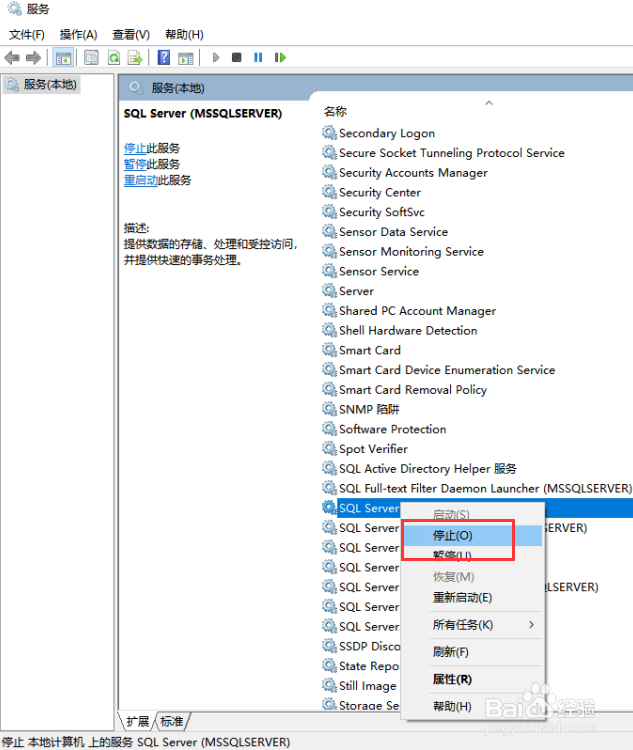Select Shell Hardware Detection service

pyautogui.click(x=408, y=331)
